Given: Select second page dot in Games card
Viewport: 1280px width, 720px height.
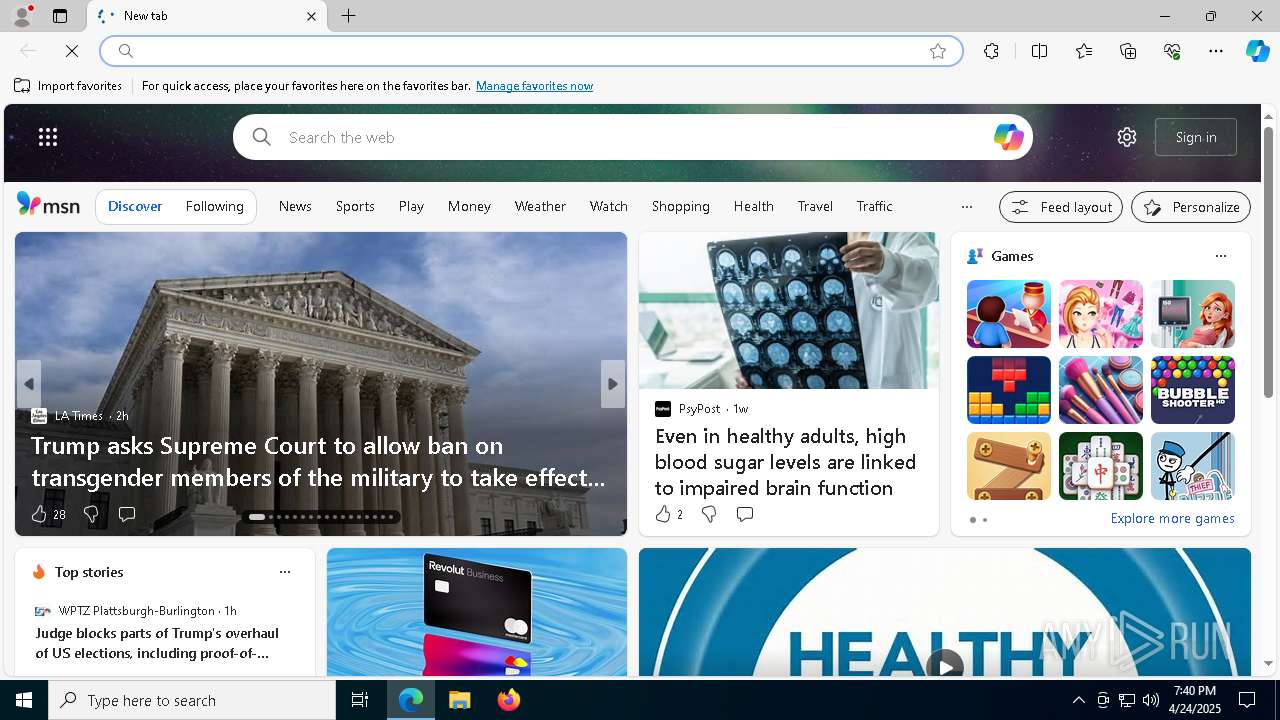Looking at the screenshot, I should [x=985, y=520].
